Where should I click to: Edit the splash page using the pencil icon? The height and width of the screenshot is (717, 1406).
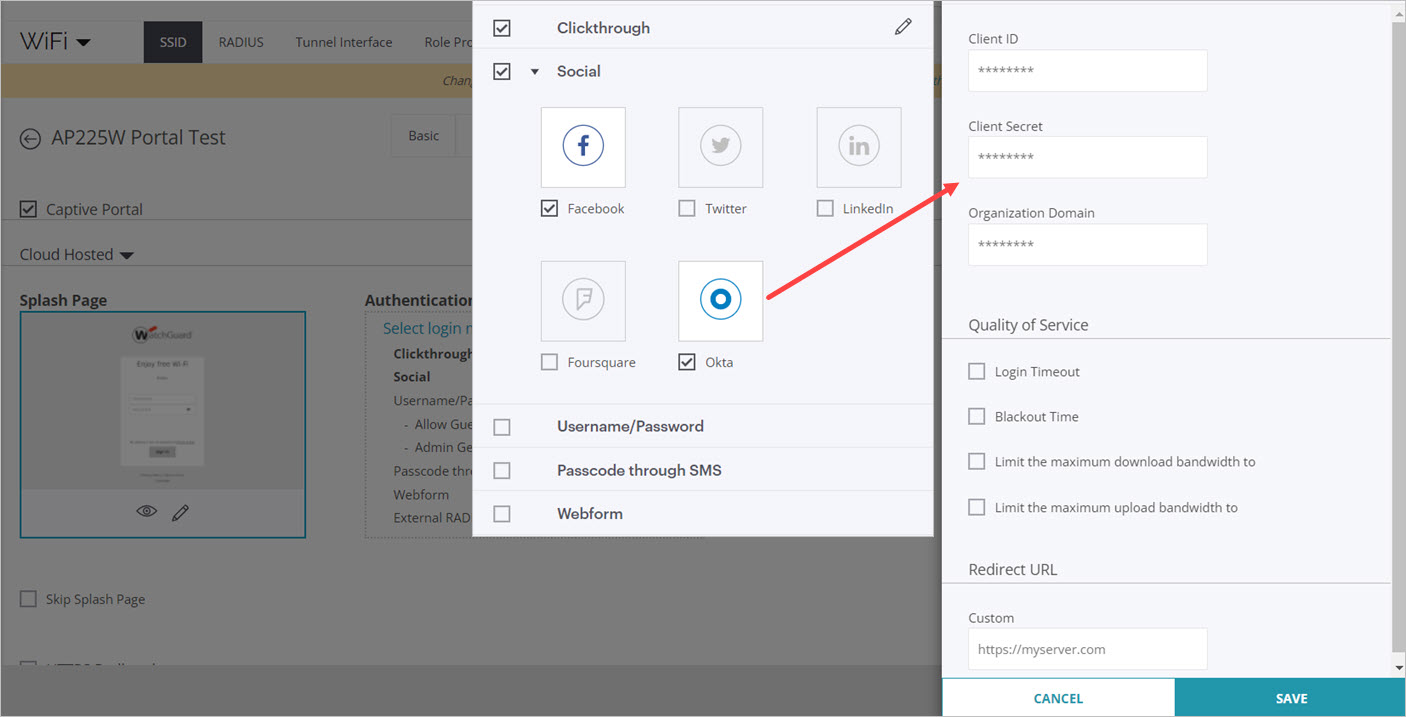180,511
